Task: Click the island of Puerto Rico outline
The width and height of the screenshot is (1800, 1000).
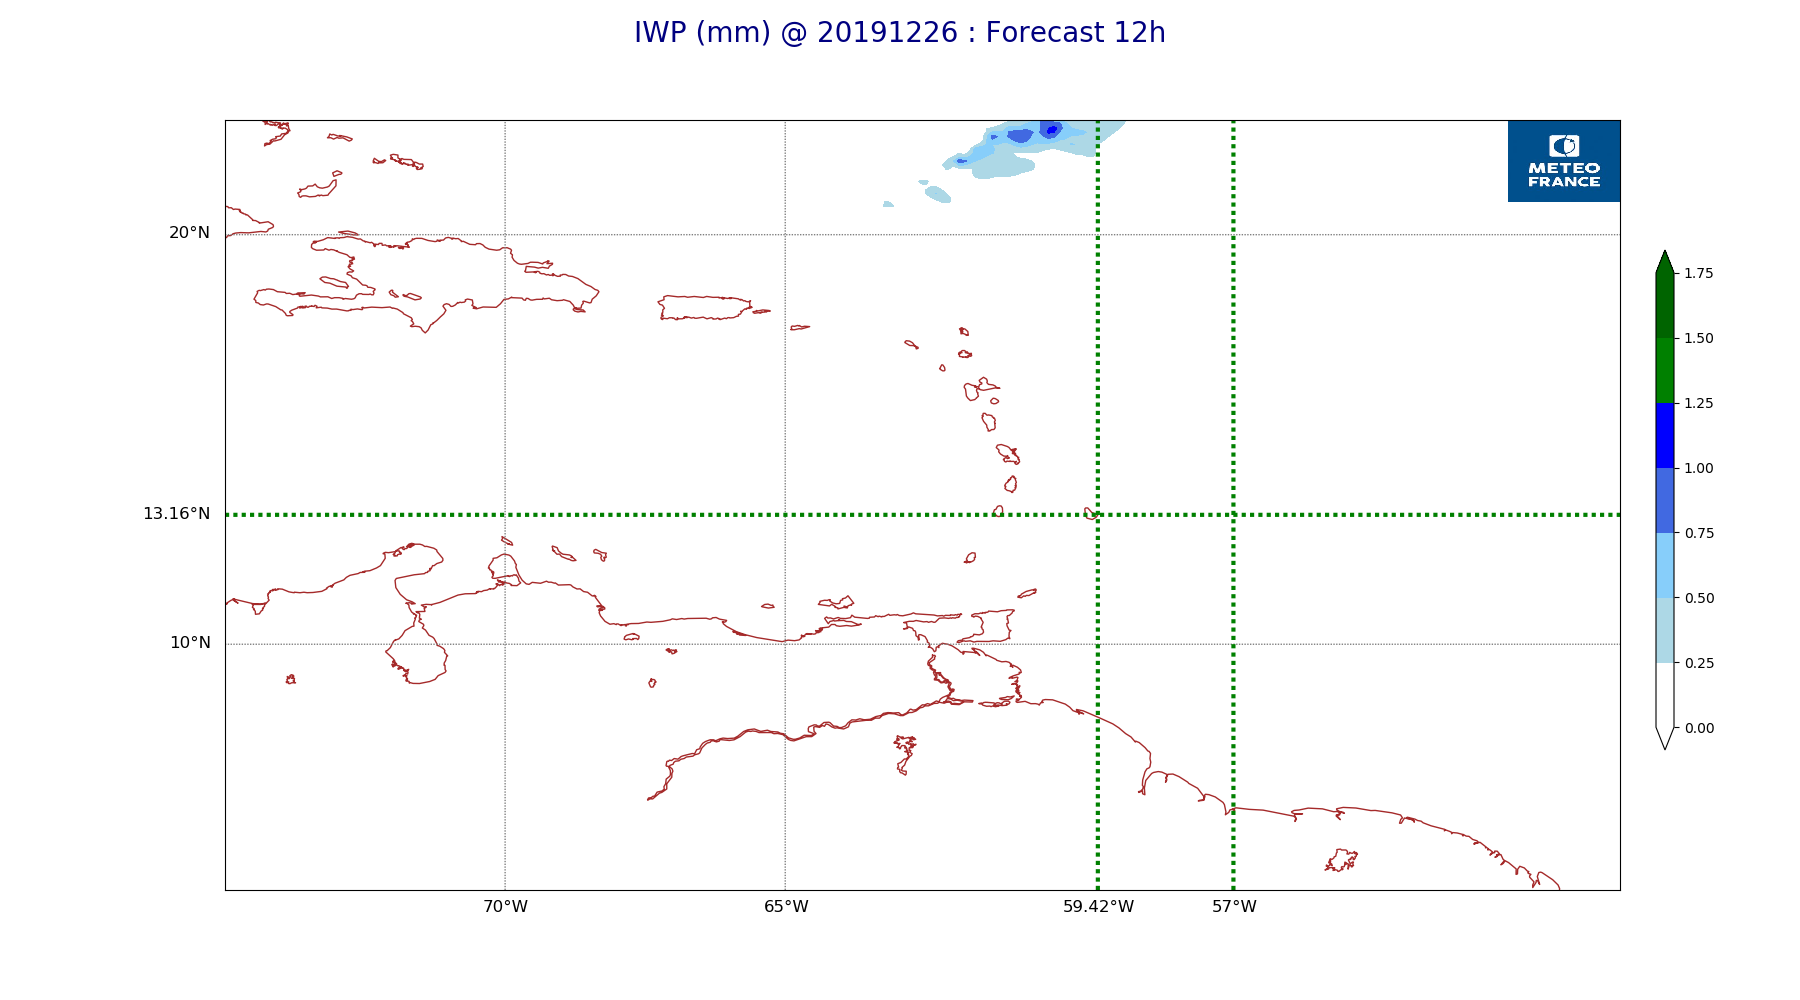Action: pos(704,307)
